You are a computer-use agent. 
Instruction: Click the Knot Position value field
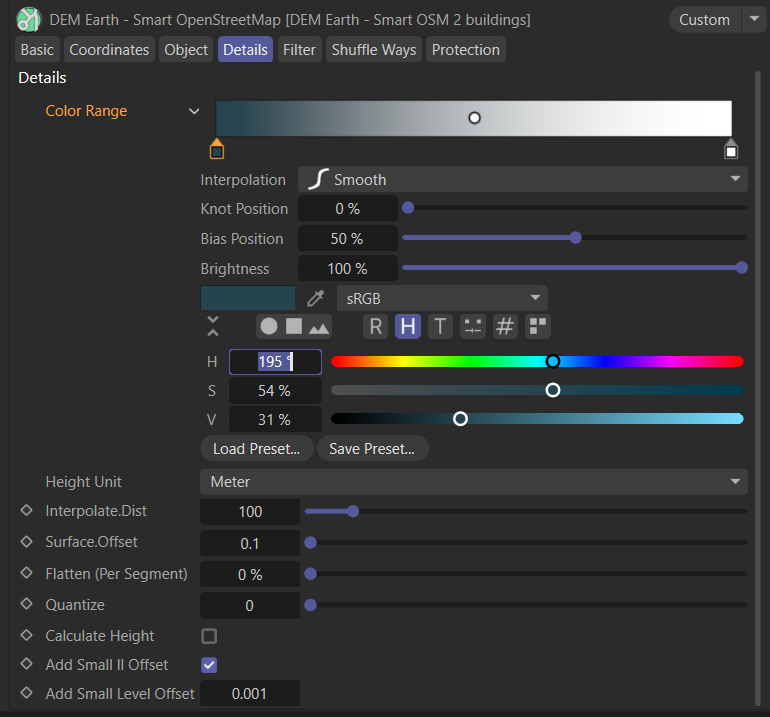tap(348, 209)
